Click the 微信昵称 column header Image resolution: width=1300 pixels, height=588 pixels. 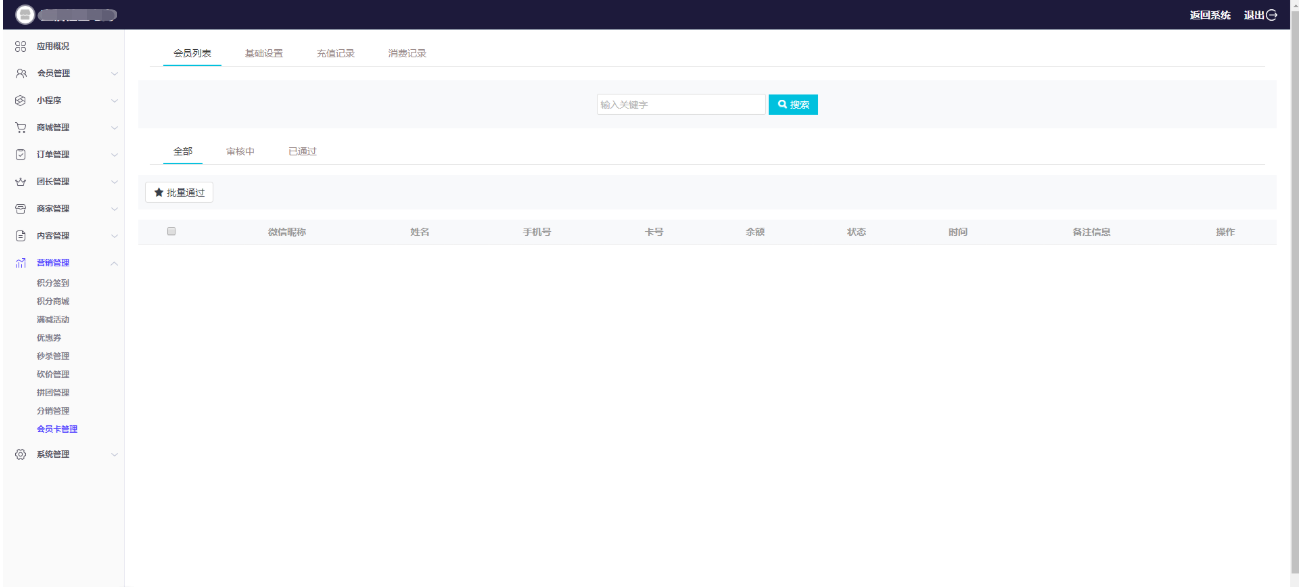pyautogui.click(x=286, y=232)
